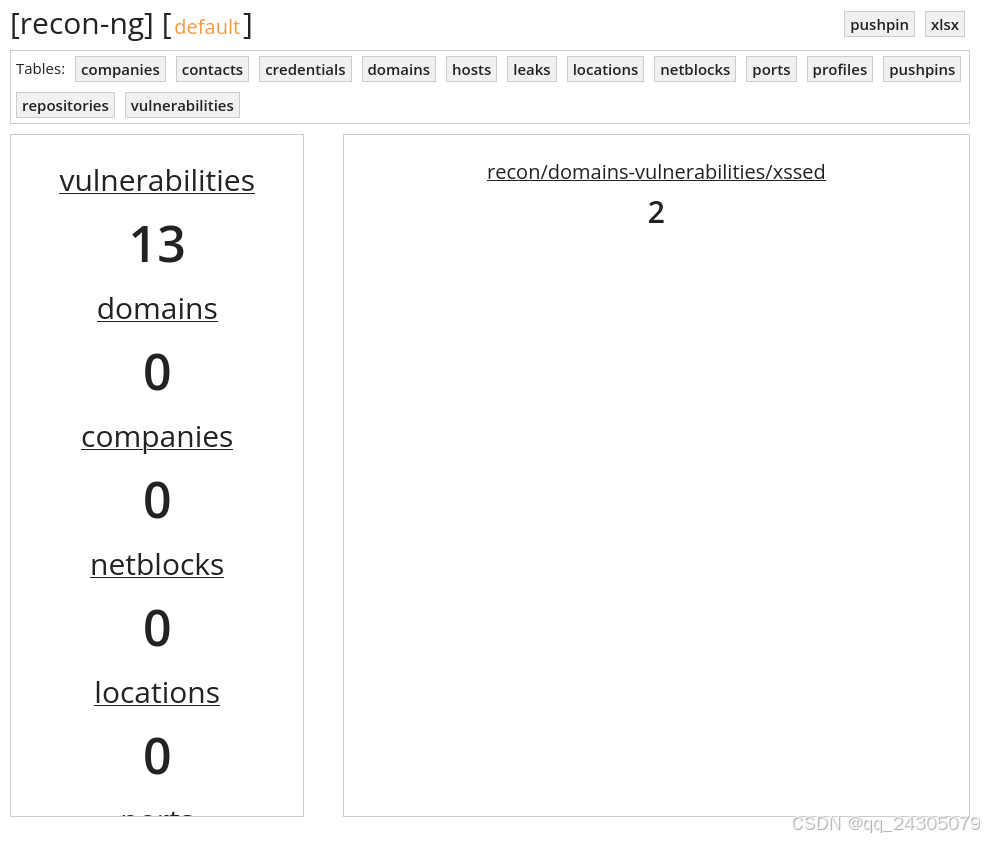Click the locations summary heading link
Image resolution: width=984 pixels, height=841 pixels.
[157, 693]
